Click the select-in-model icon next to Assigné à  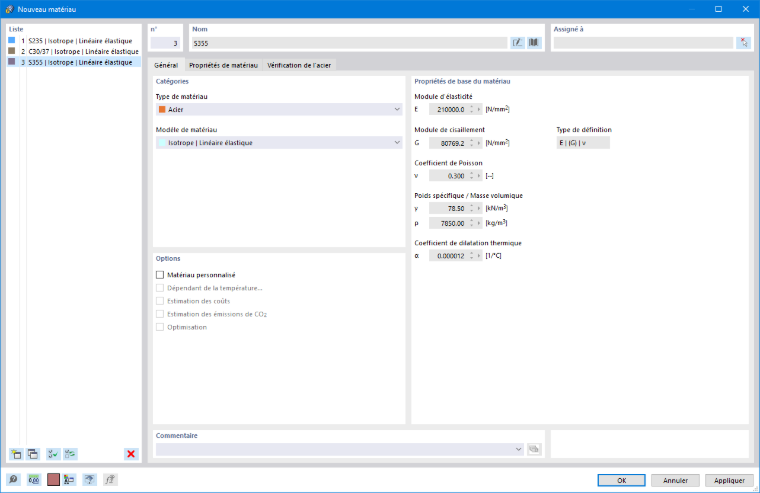click(743, 43)
